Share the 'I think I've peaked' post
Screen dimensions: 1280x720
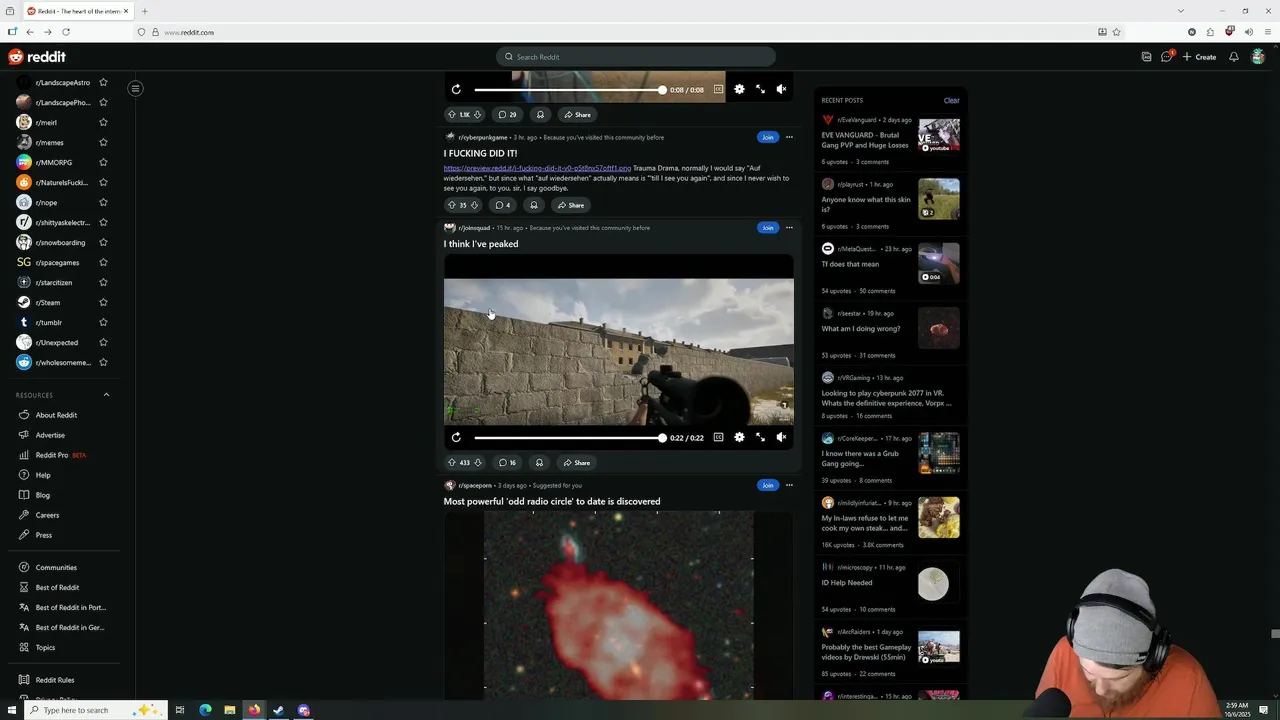coord(577,463)
